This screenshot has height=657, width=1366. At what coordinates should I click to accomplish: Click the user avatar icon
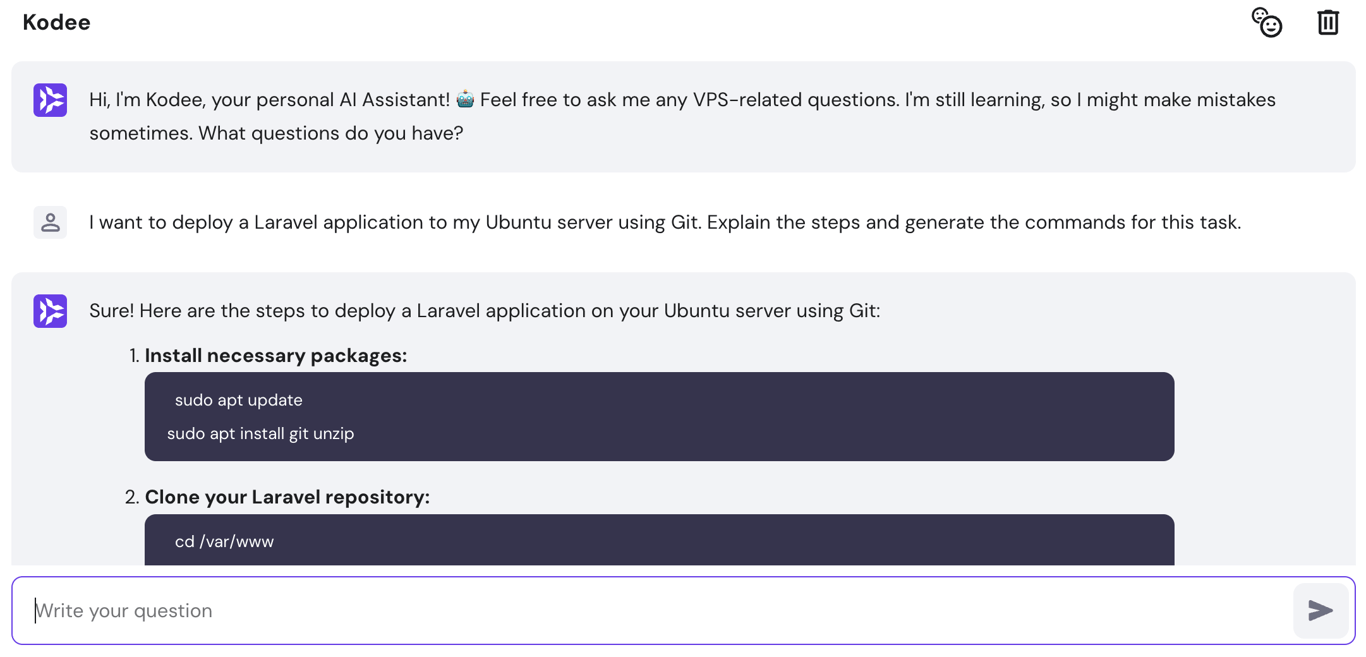coord(50,222)
